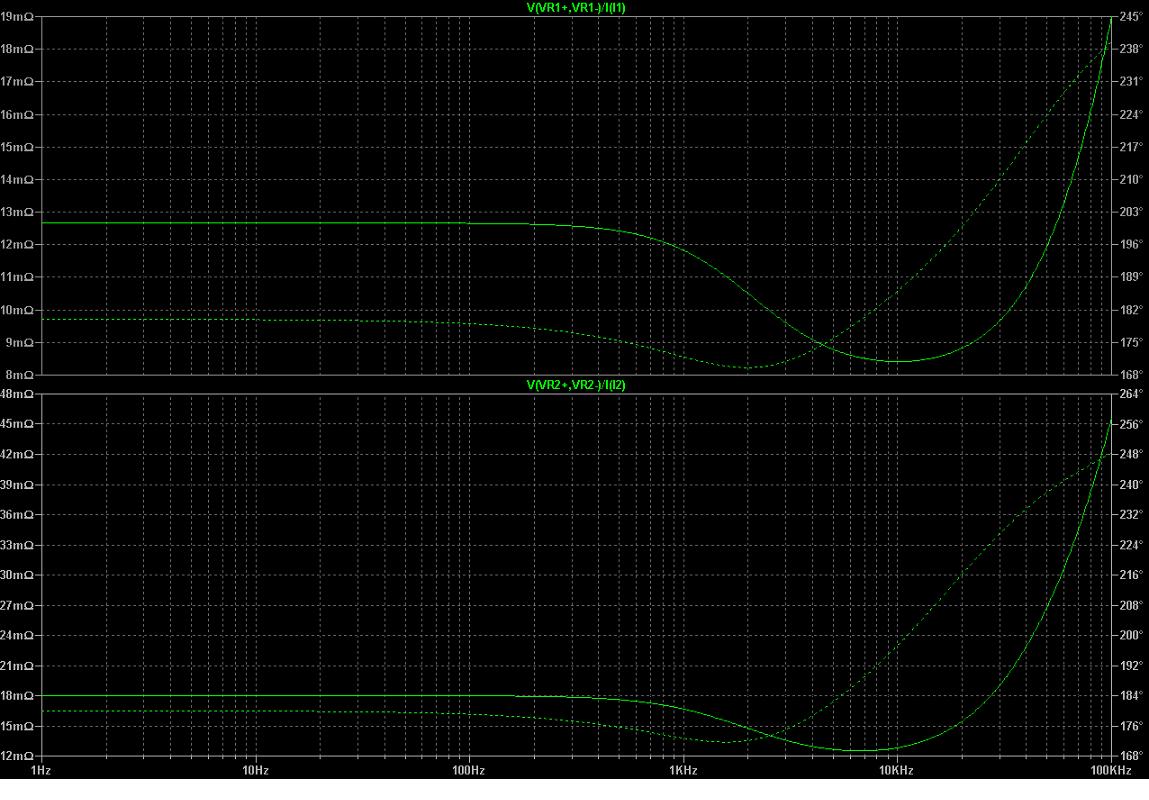1149x800 pixels.
Task: Choose the 240° phase axis label
Action: pos(1131,485)
